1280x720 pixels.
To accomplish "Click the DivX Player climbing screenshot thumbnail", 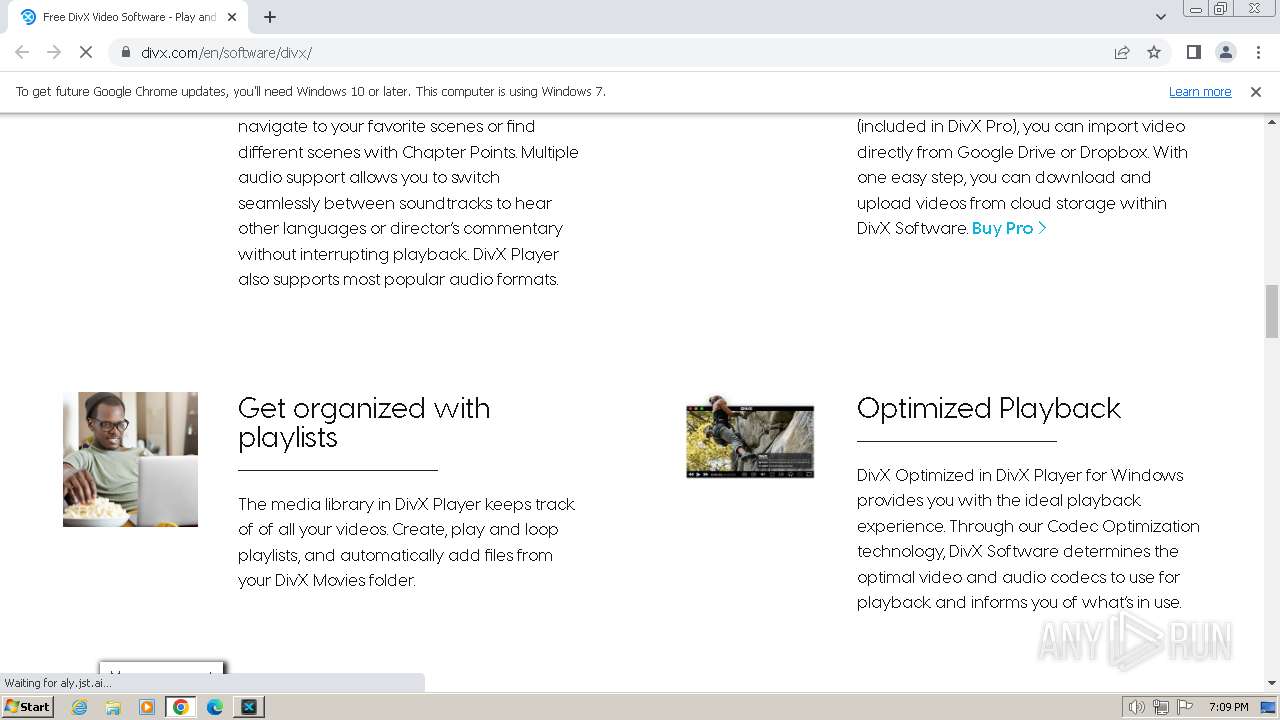I will (x=750, y=437).
